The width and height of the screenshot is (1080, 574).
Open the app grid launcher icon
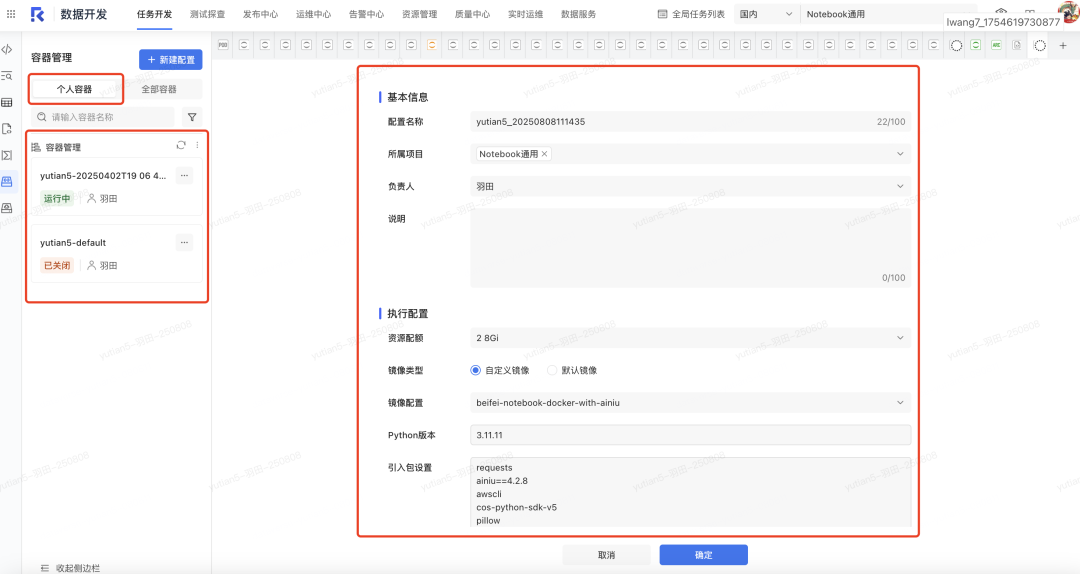click(10, 14)
